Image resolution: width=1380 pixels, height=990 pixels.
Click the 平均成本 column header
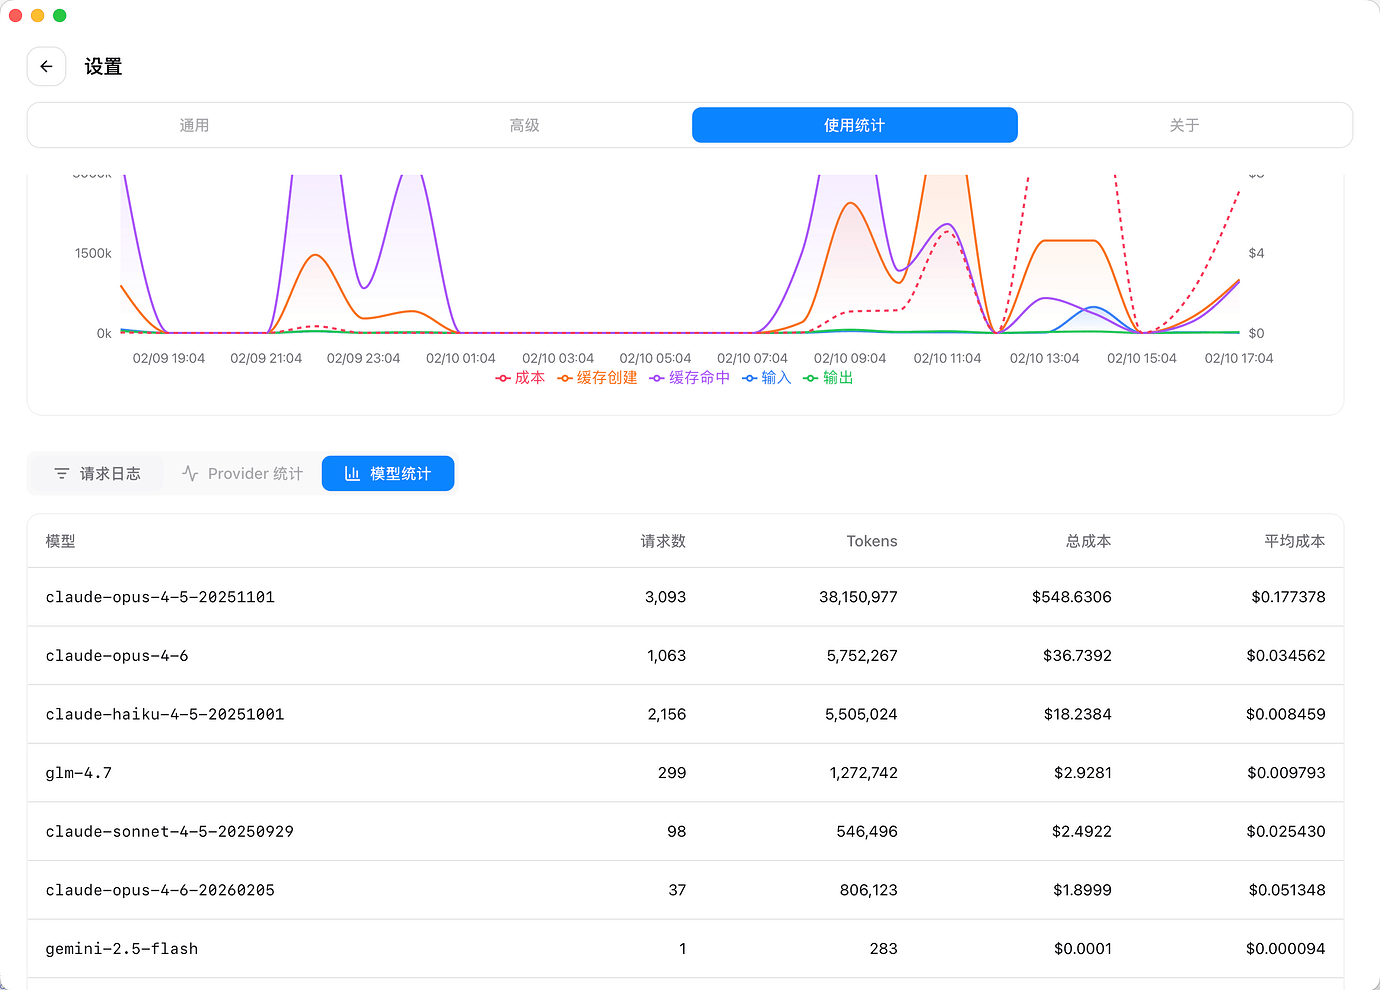coord(1295,541)
